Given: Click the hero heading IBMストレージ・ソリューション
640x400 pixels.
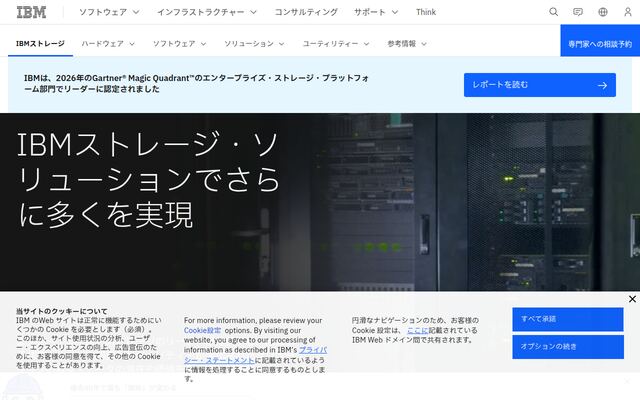Looking at the screenshot, I should [x=149, y=180].
